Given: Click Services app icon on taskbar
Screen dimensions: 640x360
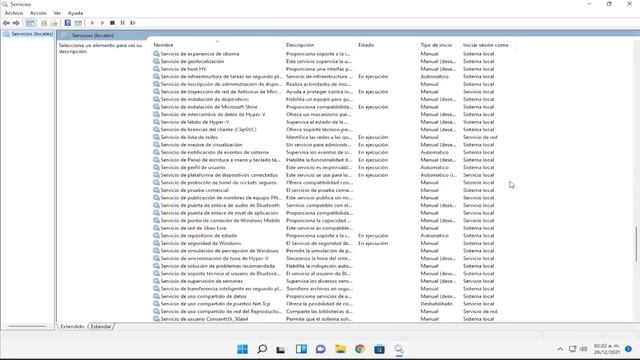Looking at the screenshot, I should 399,349.
